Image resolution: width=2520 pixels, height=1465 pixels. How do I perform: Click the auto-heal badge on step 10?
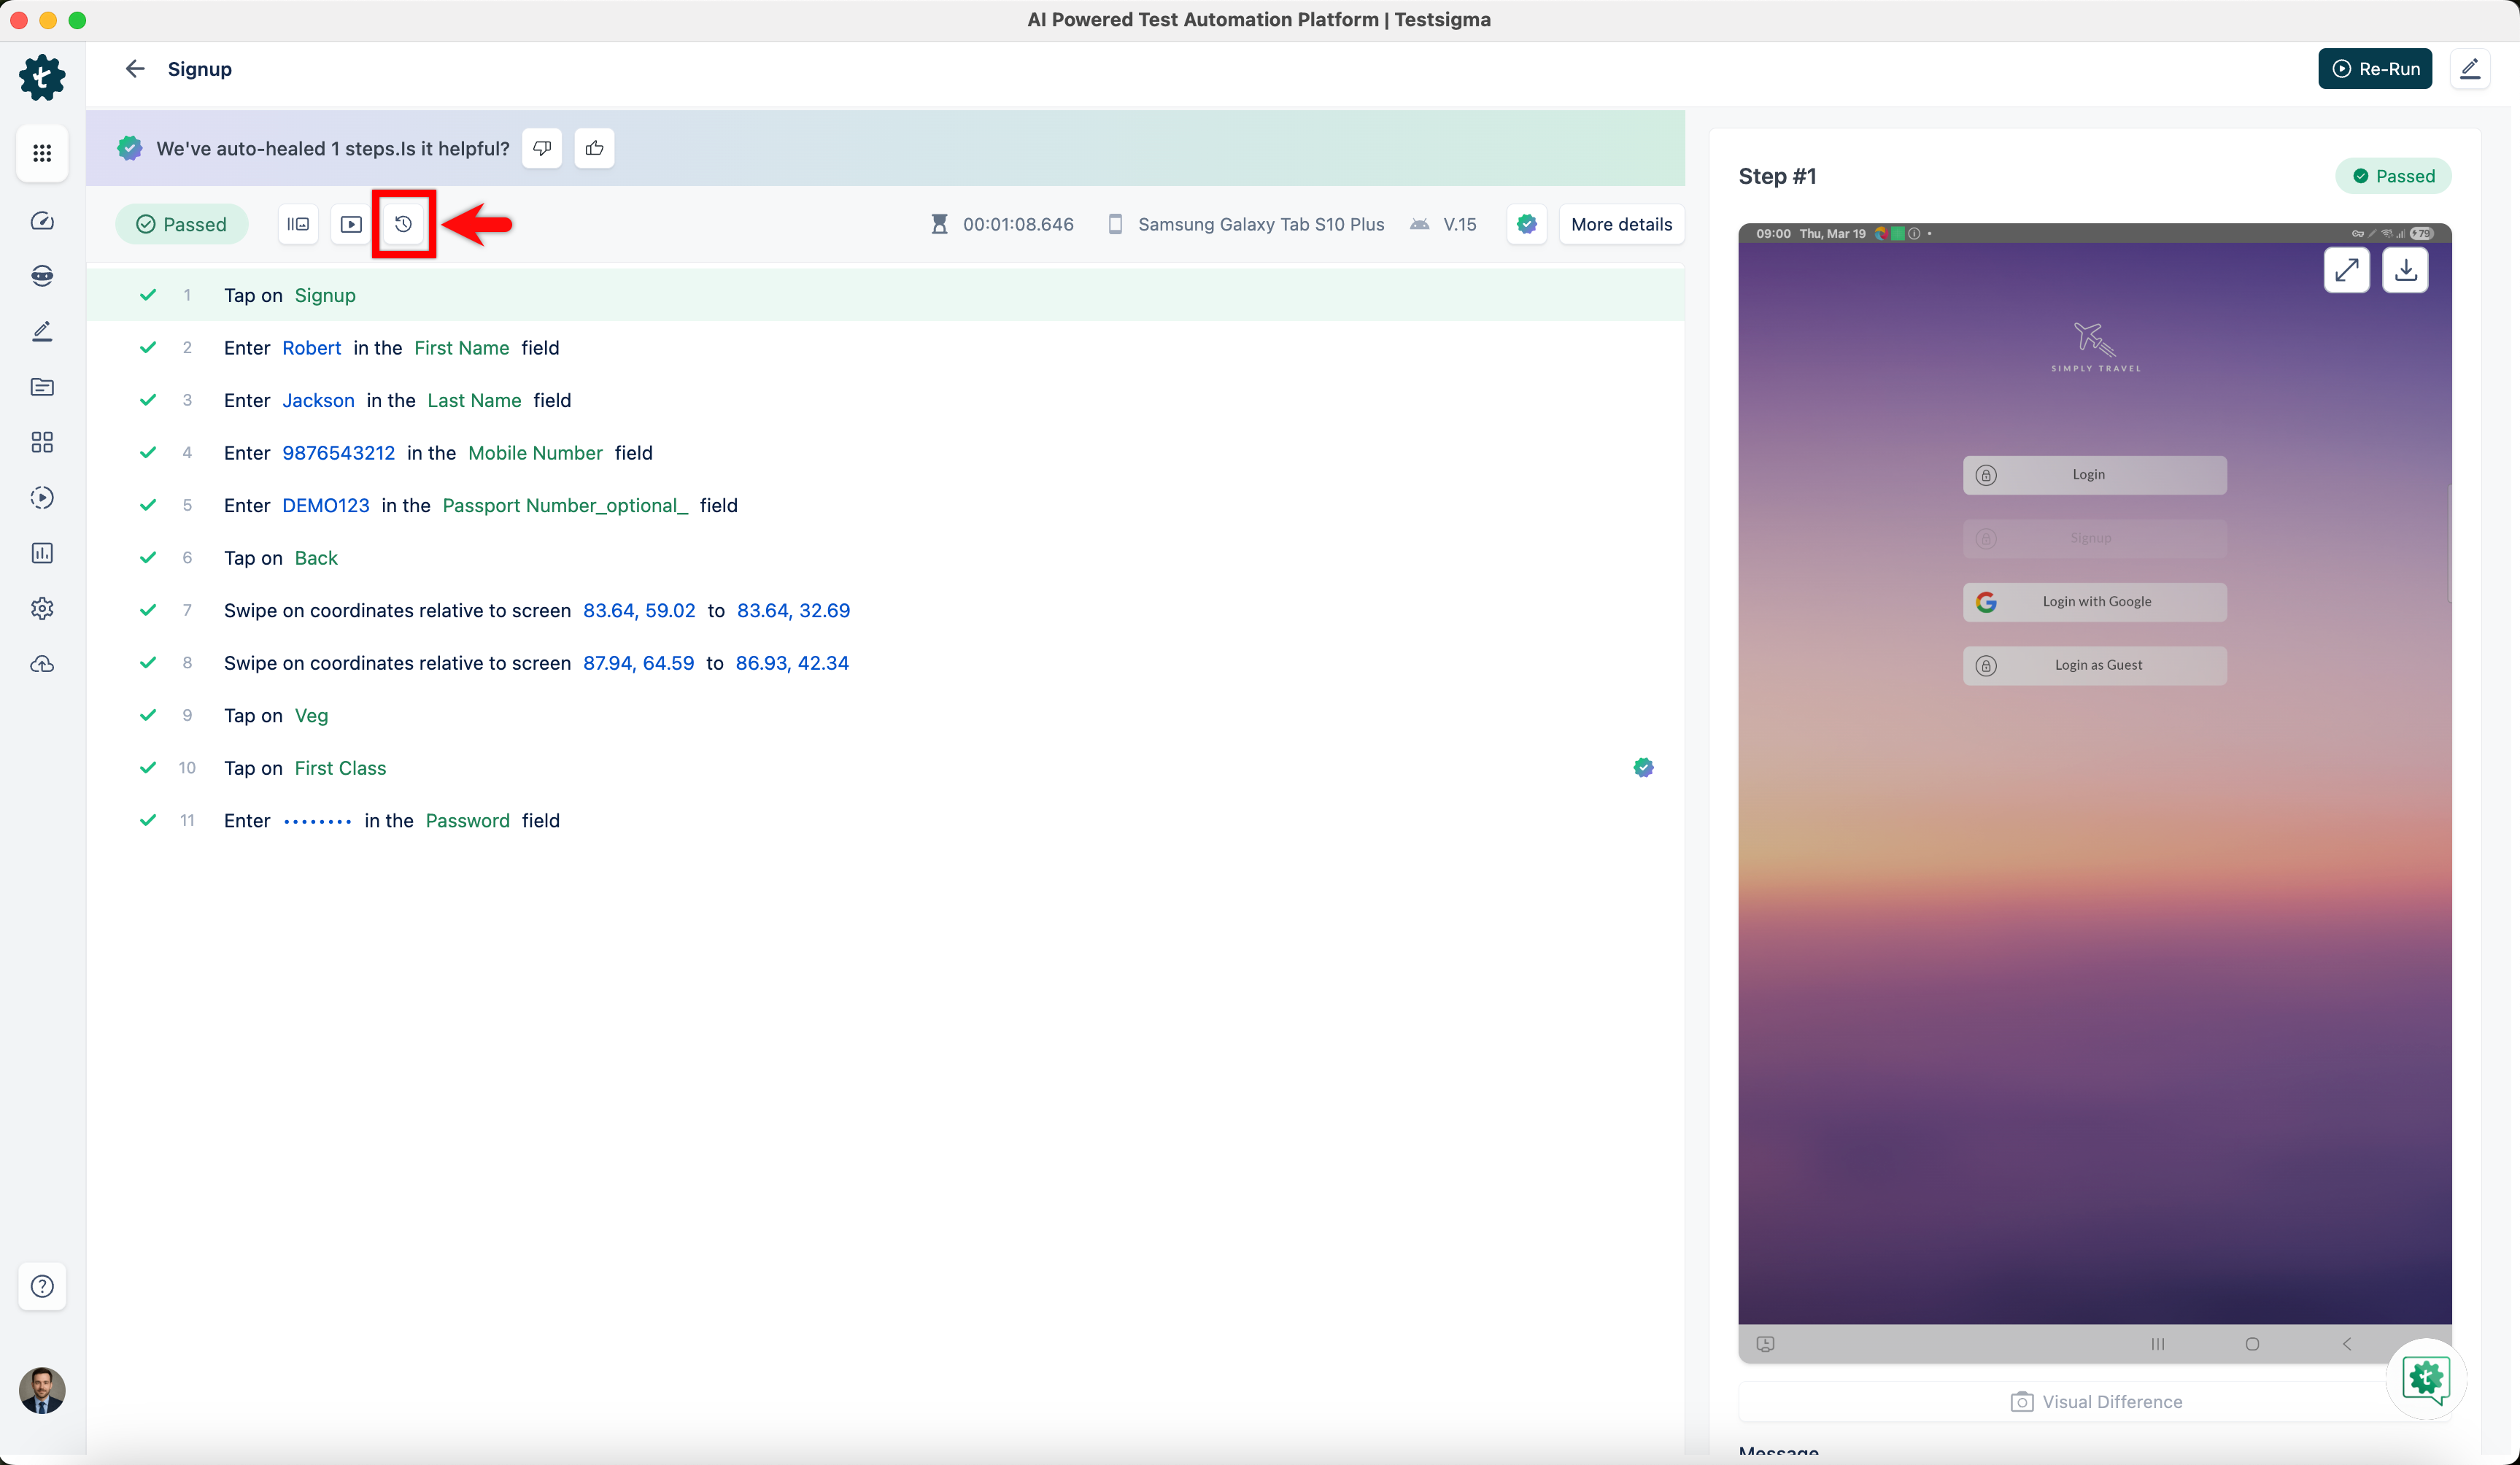(1643, 768)
